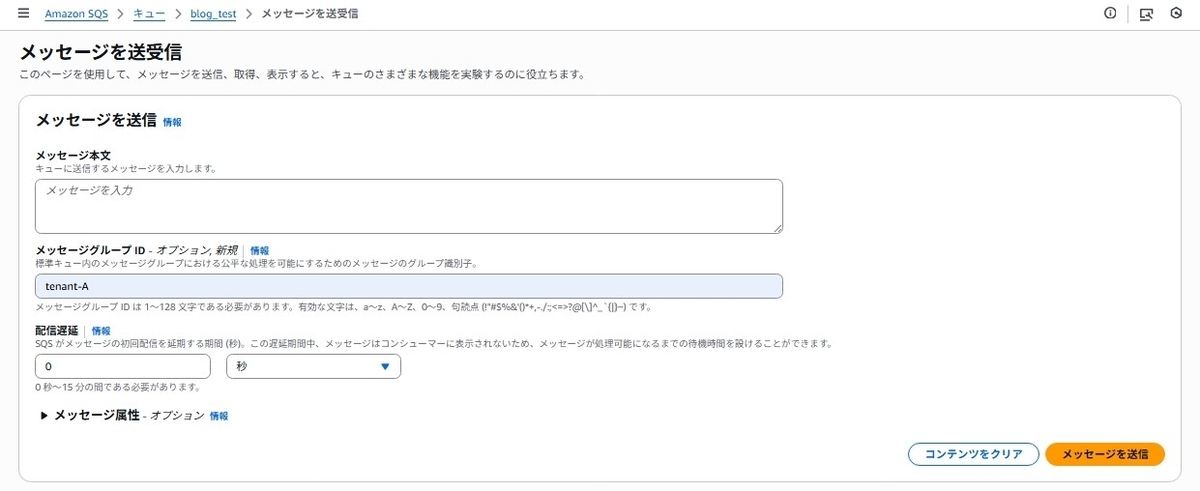Click 情報 link beside 配信遅延 label
1200x491 pixels.
pyautogui.click(x=101, y=330)
